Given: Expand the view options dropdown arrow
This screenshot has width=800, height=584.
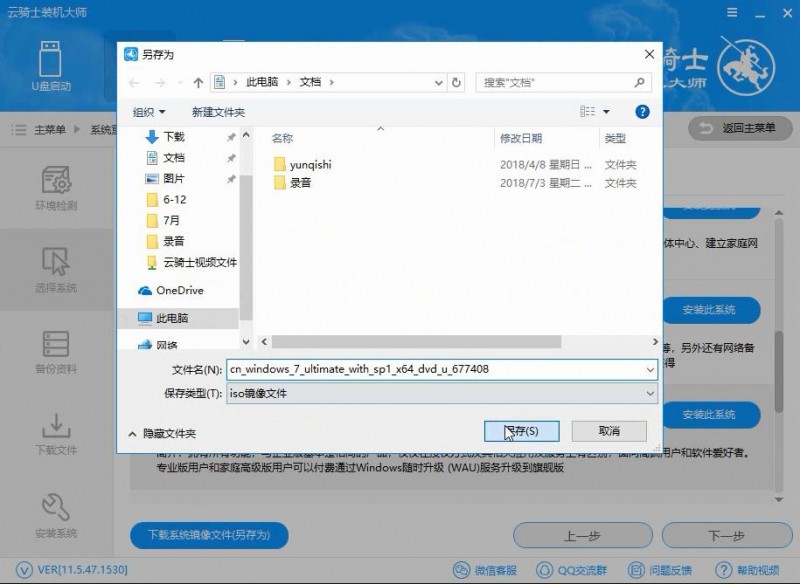Looking at the screenshot, I should [606, 111].
